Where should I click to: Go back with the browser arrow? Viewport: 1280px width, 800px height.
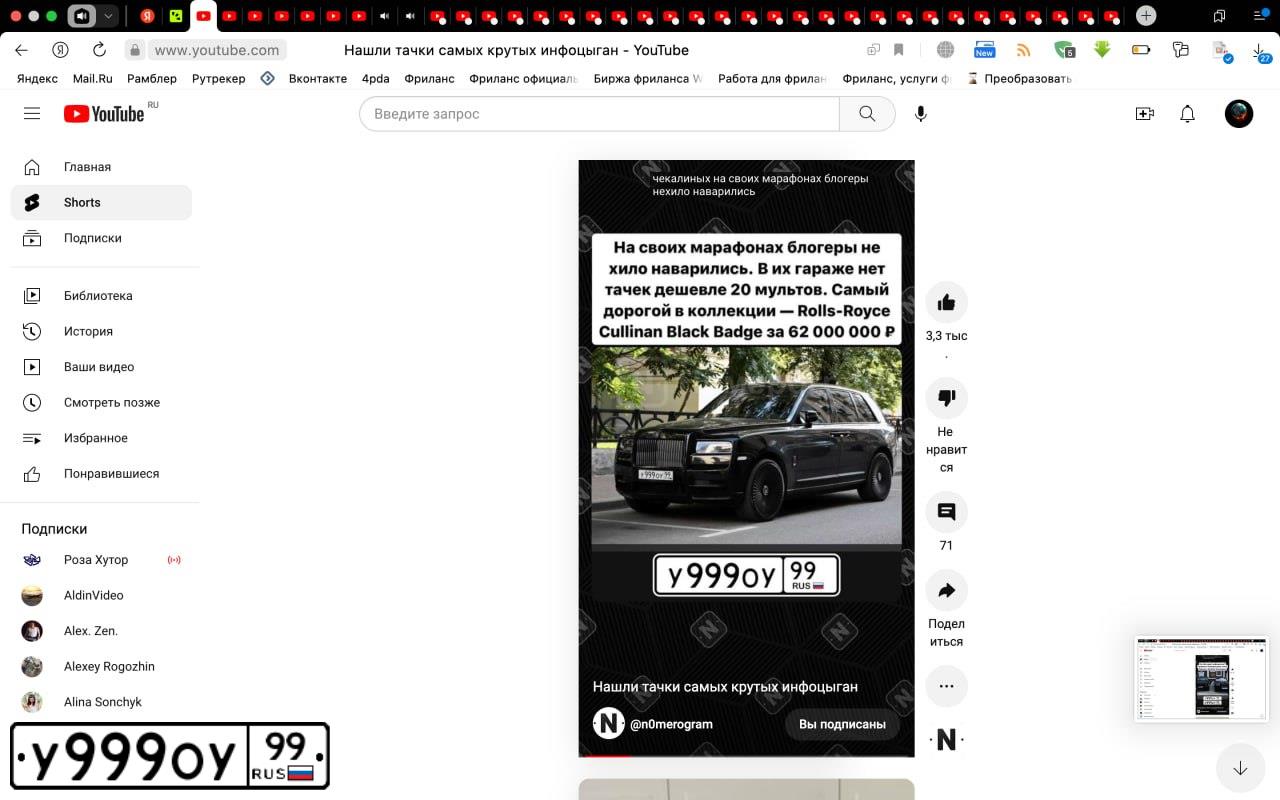(x=21, y=50)
